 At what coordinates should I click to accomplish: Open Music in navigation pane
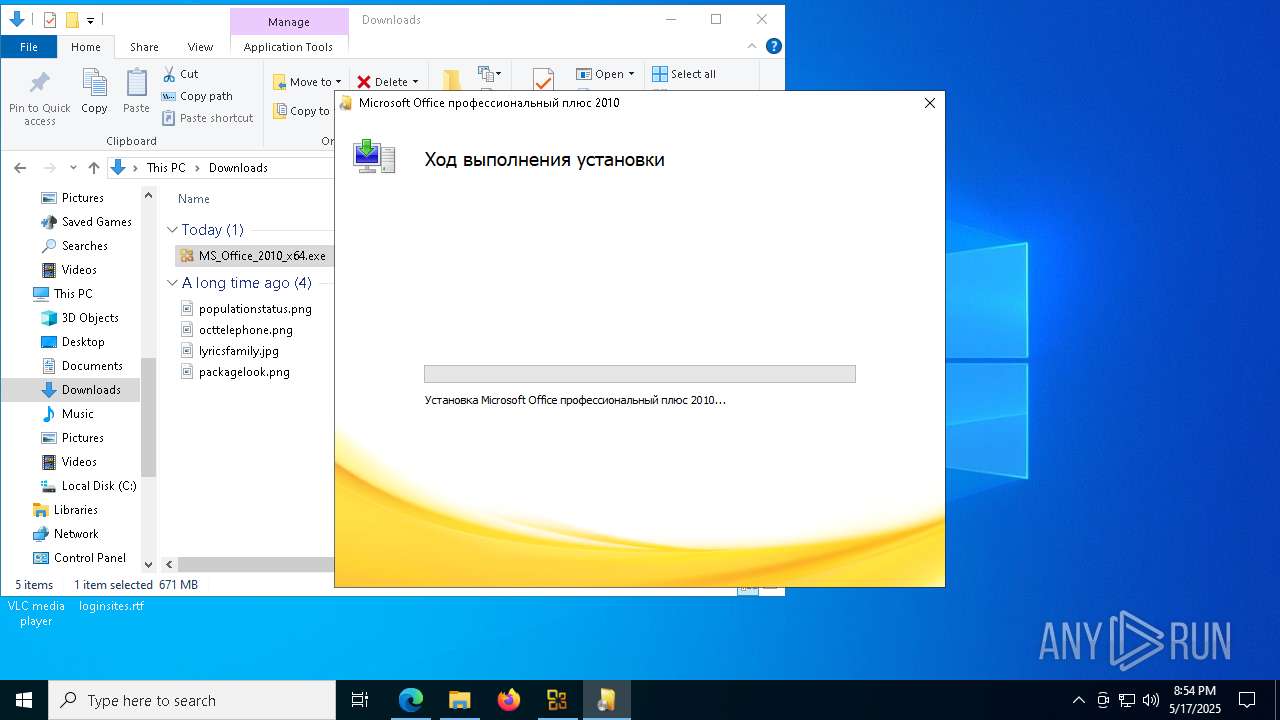[68, 414]
